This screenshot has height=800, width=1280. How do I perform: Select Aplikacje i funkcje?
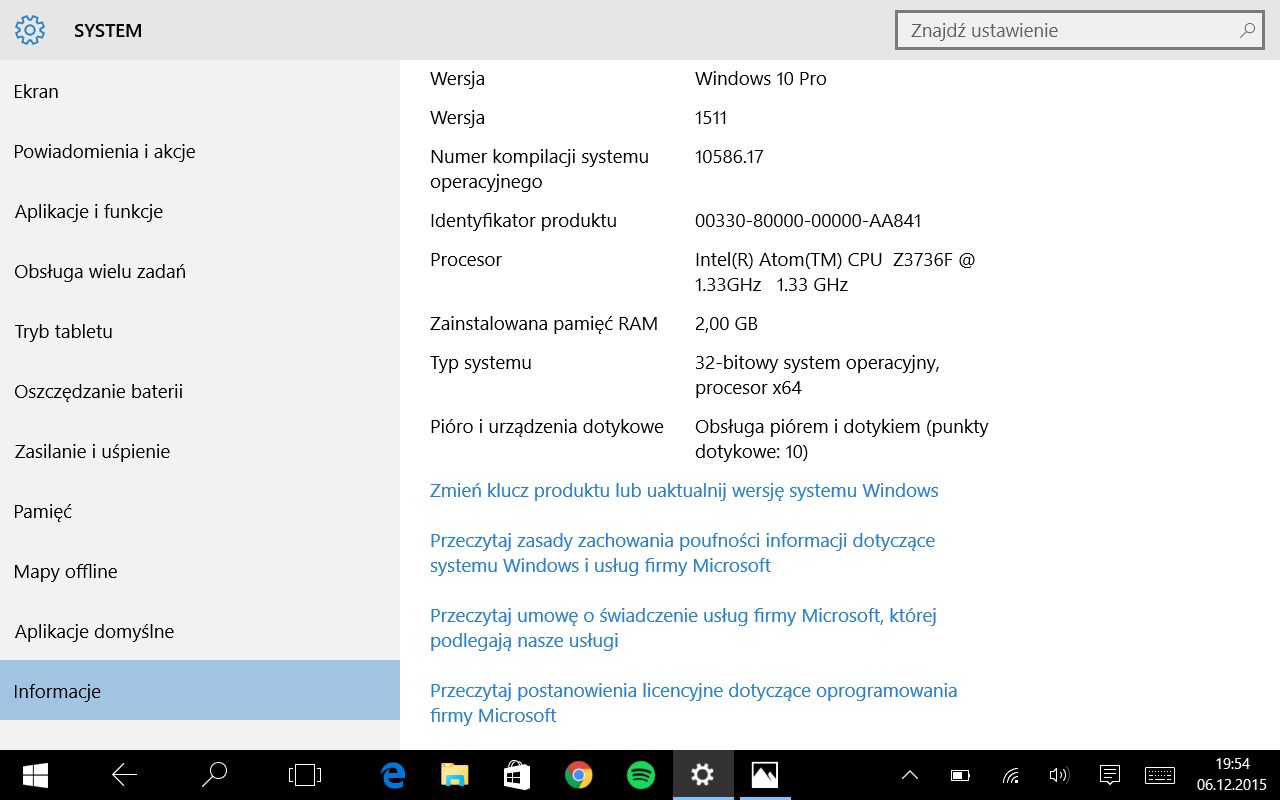[x=200, y=211]
